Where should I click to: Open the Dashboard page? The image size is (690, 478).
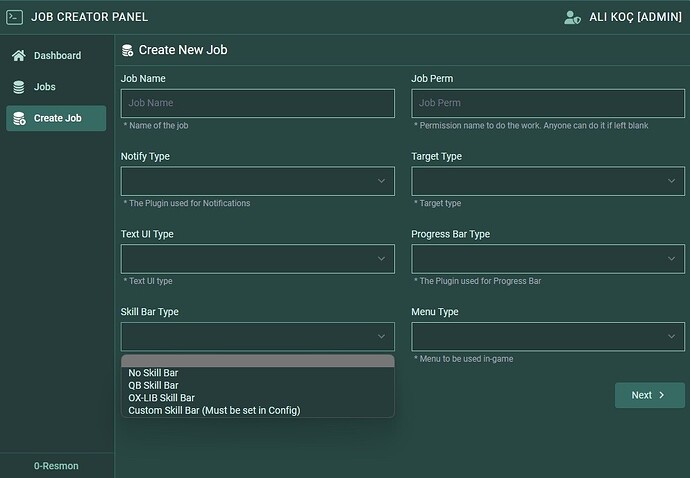(56, 55)
